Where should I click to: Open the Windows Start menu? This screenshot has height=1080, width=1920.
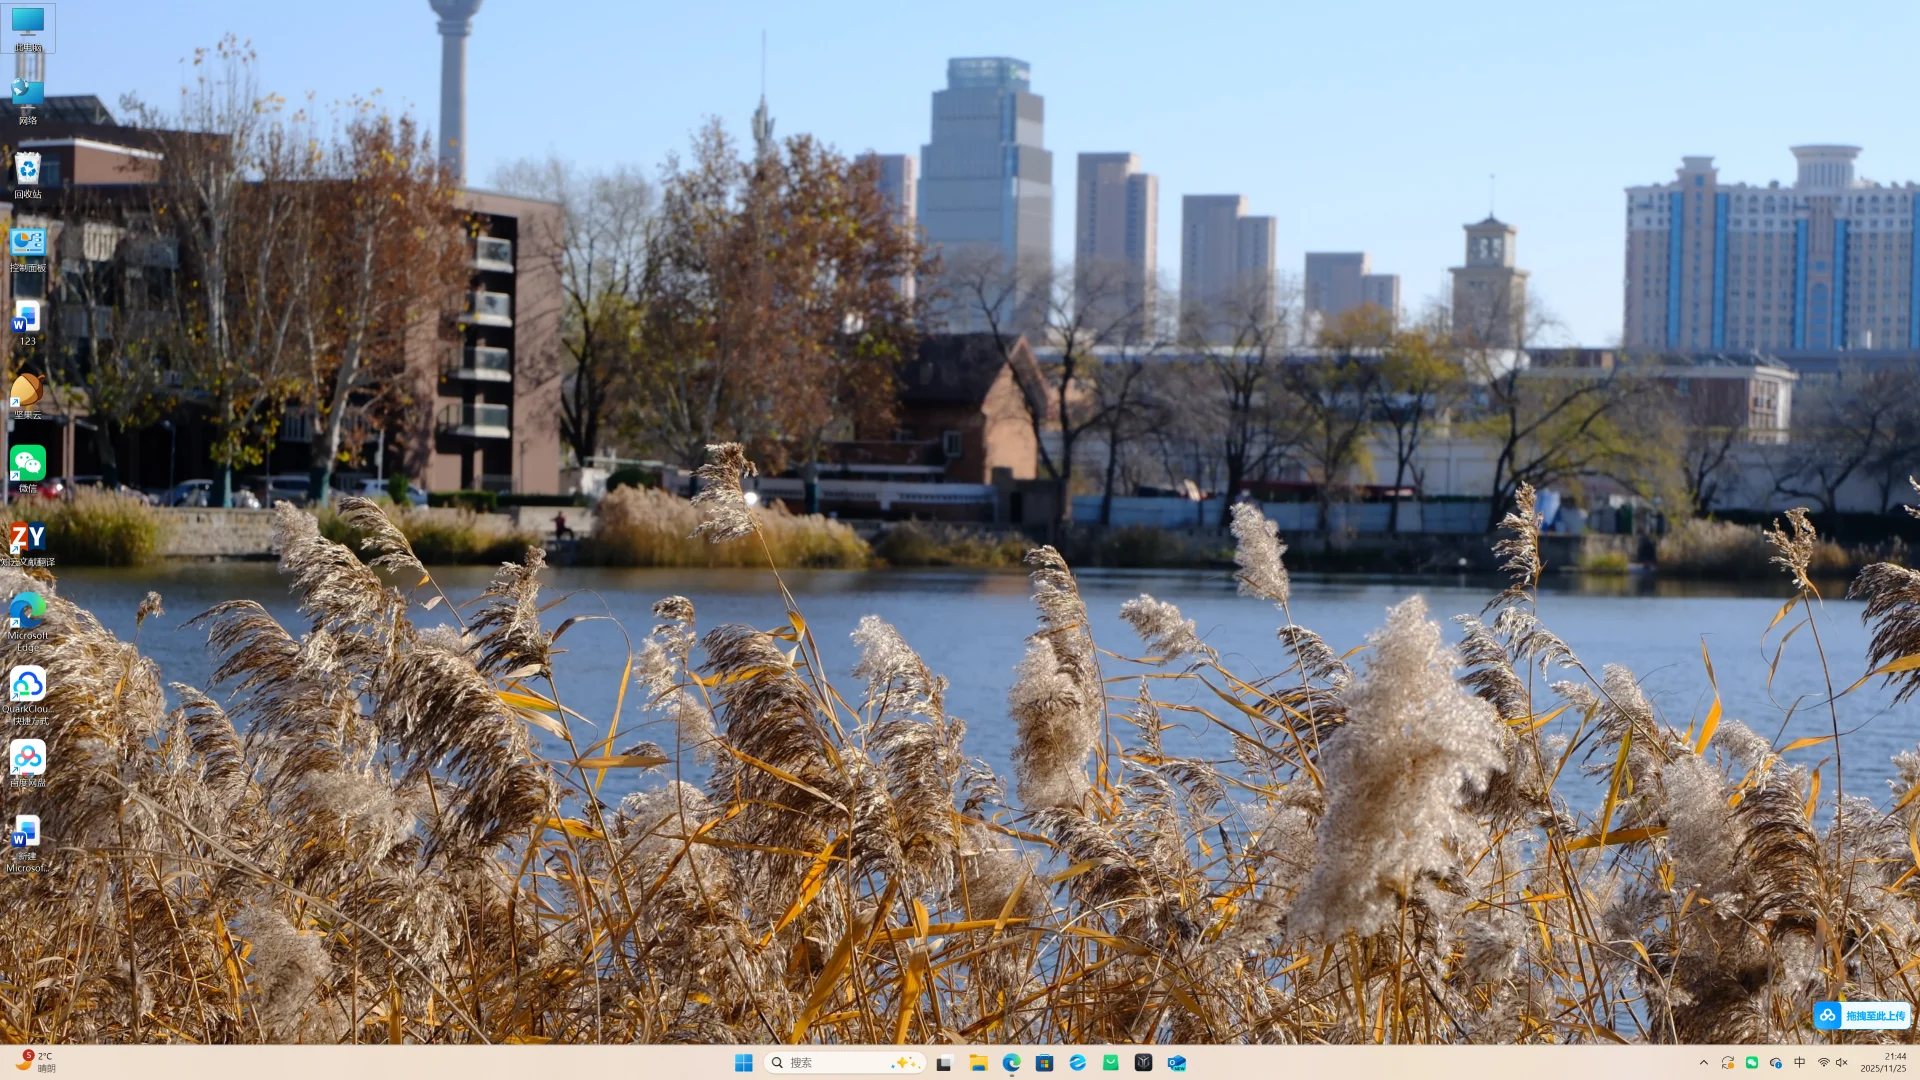(743, 1063)
